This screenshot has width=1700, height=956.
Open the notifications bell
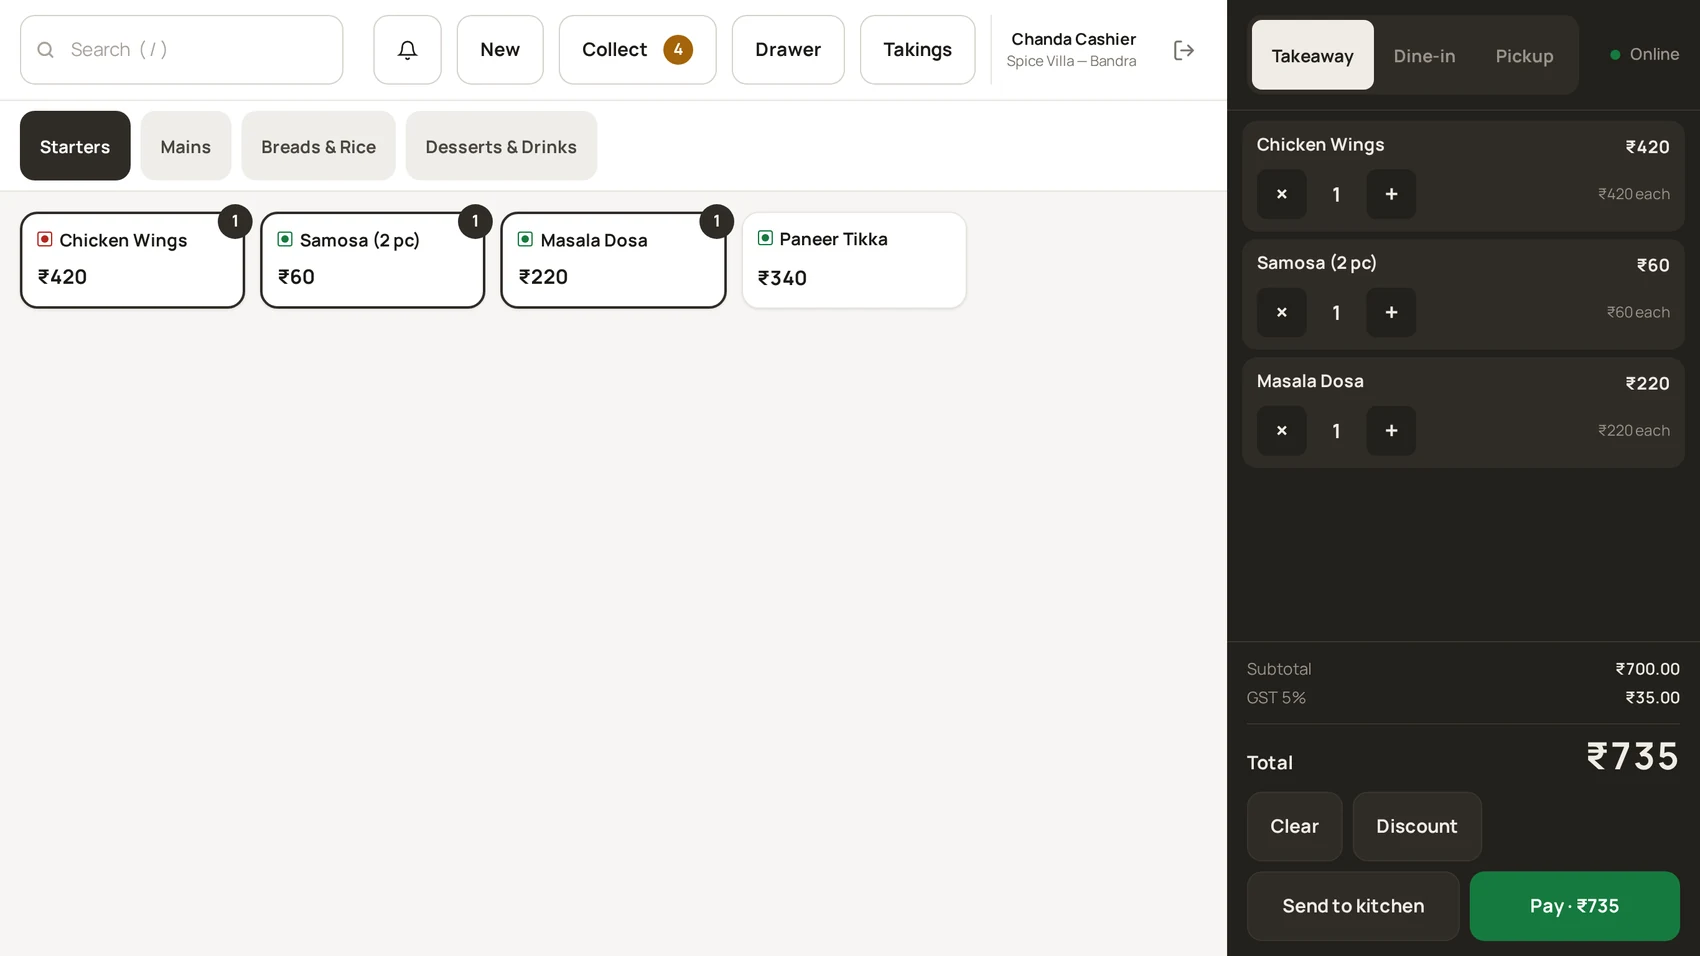pos(407,50)
